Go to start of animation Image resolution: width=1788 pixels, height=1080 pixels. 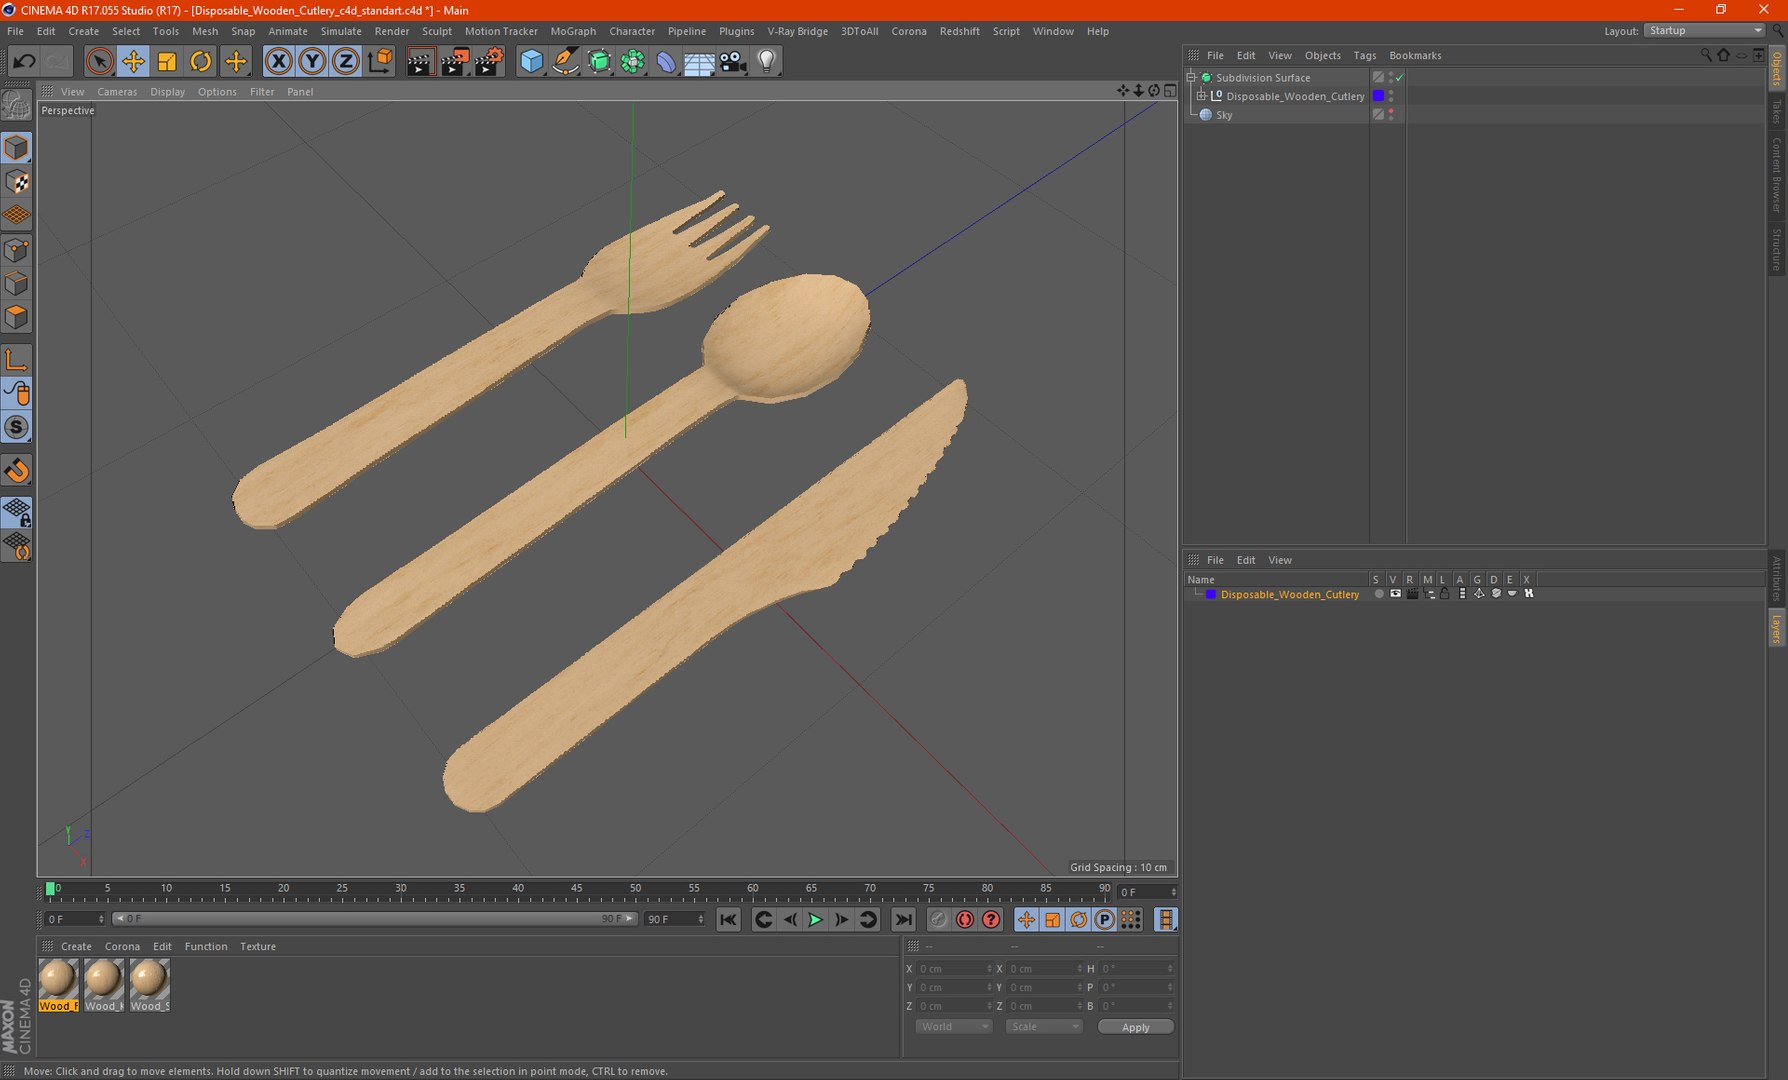click(728, 920)
